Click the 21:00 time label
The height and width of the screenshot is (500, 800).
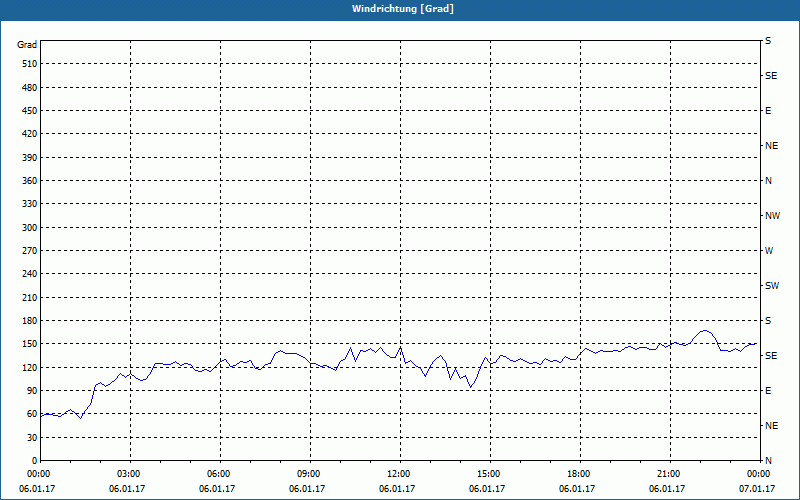tap(670, 474)
